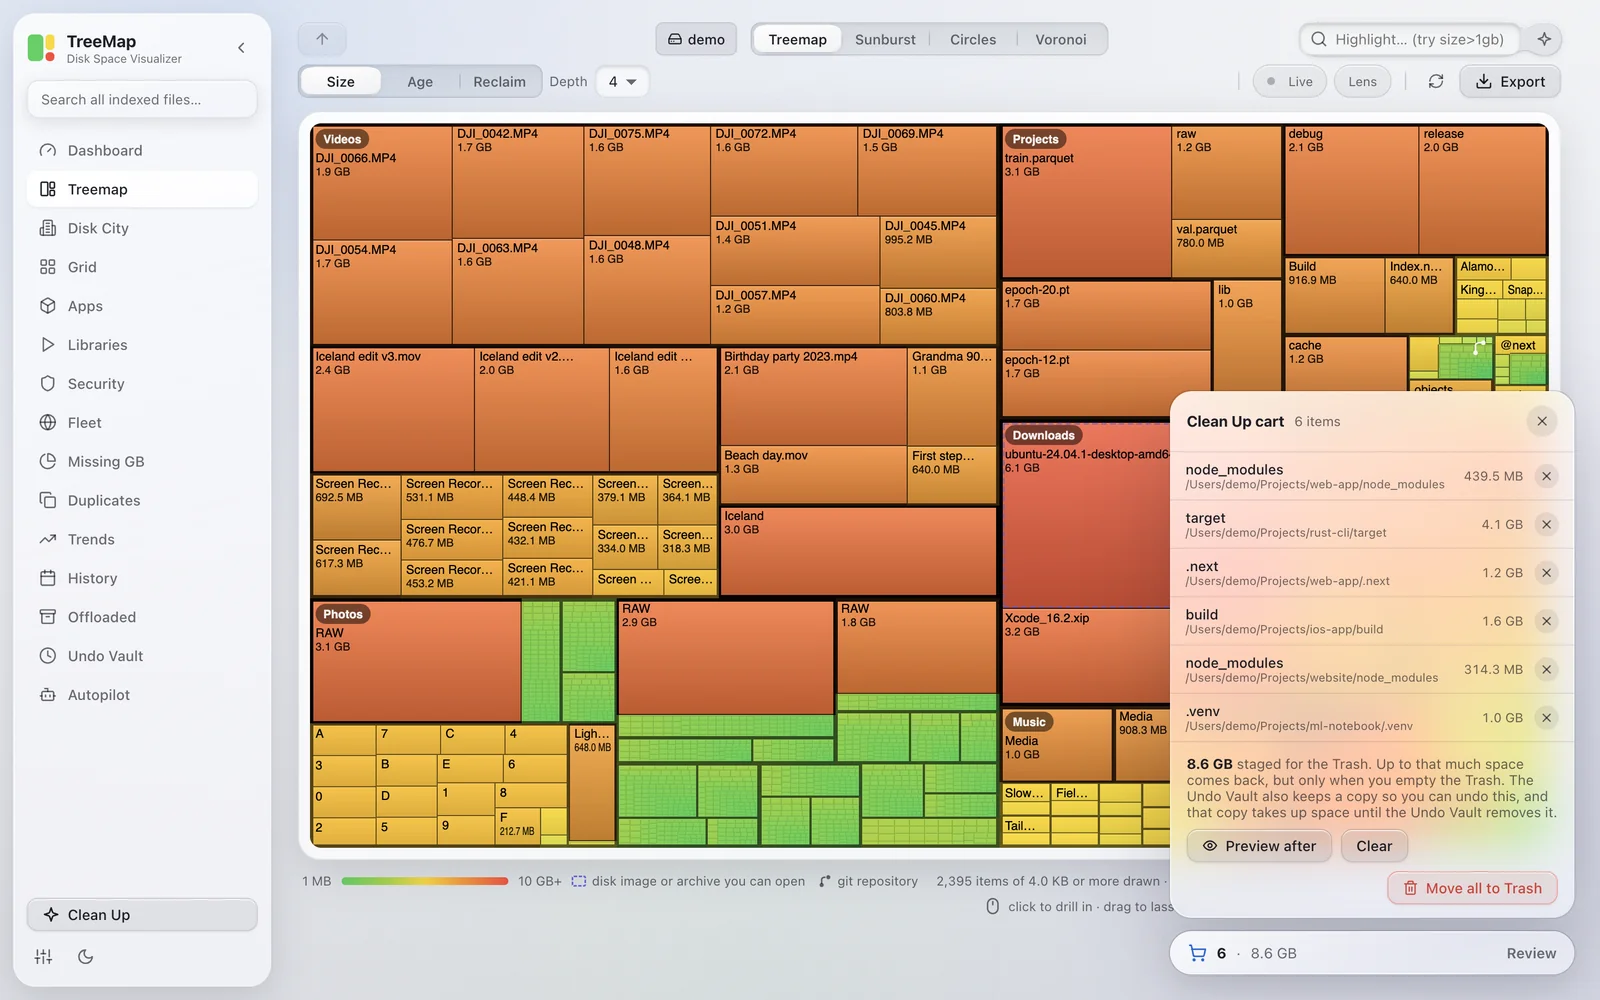This screenshot has height=1000, width=1600.
Task: Click Review in the cart bar
Action: (1531, 953)
